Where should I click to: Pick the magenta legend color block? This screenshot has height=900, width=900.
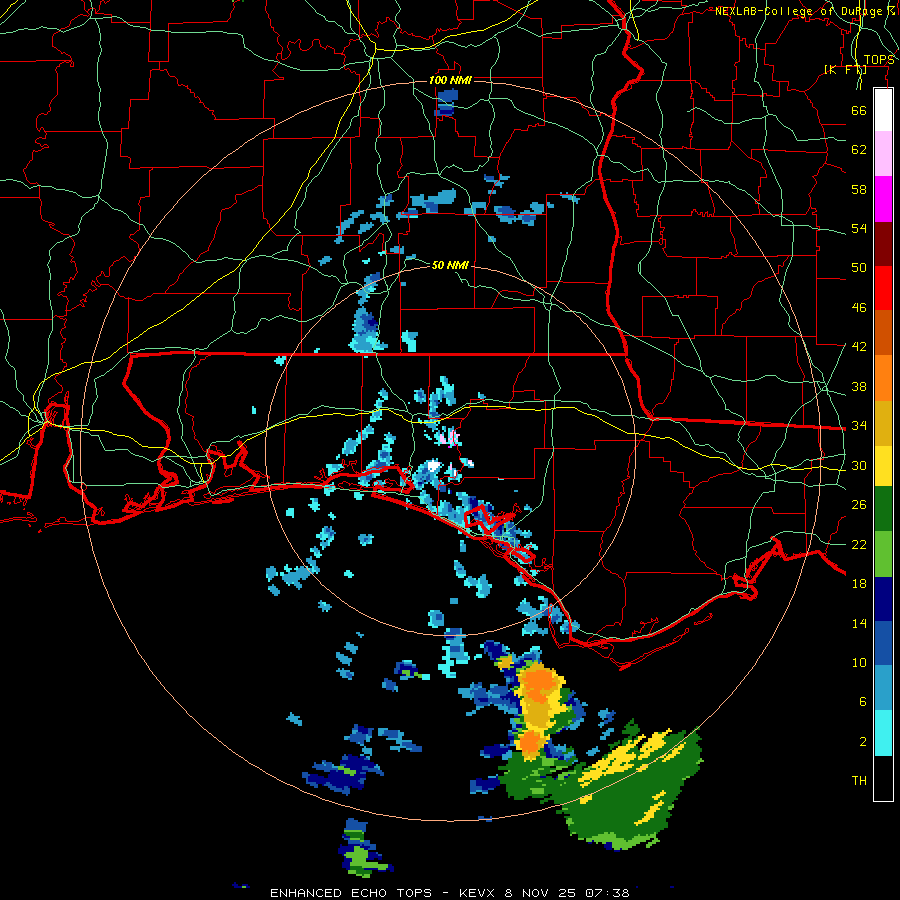pyautogui.click(x=883, y=199)
